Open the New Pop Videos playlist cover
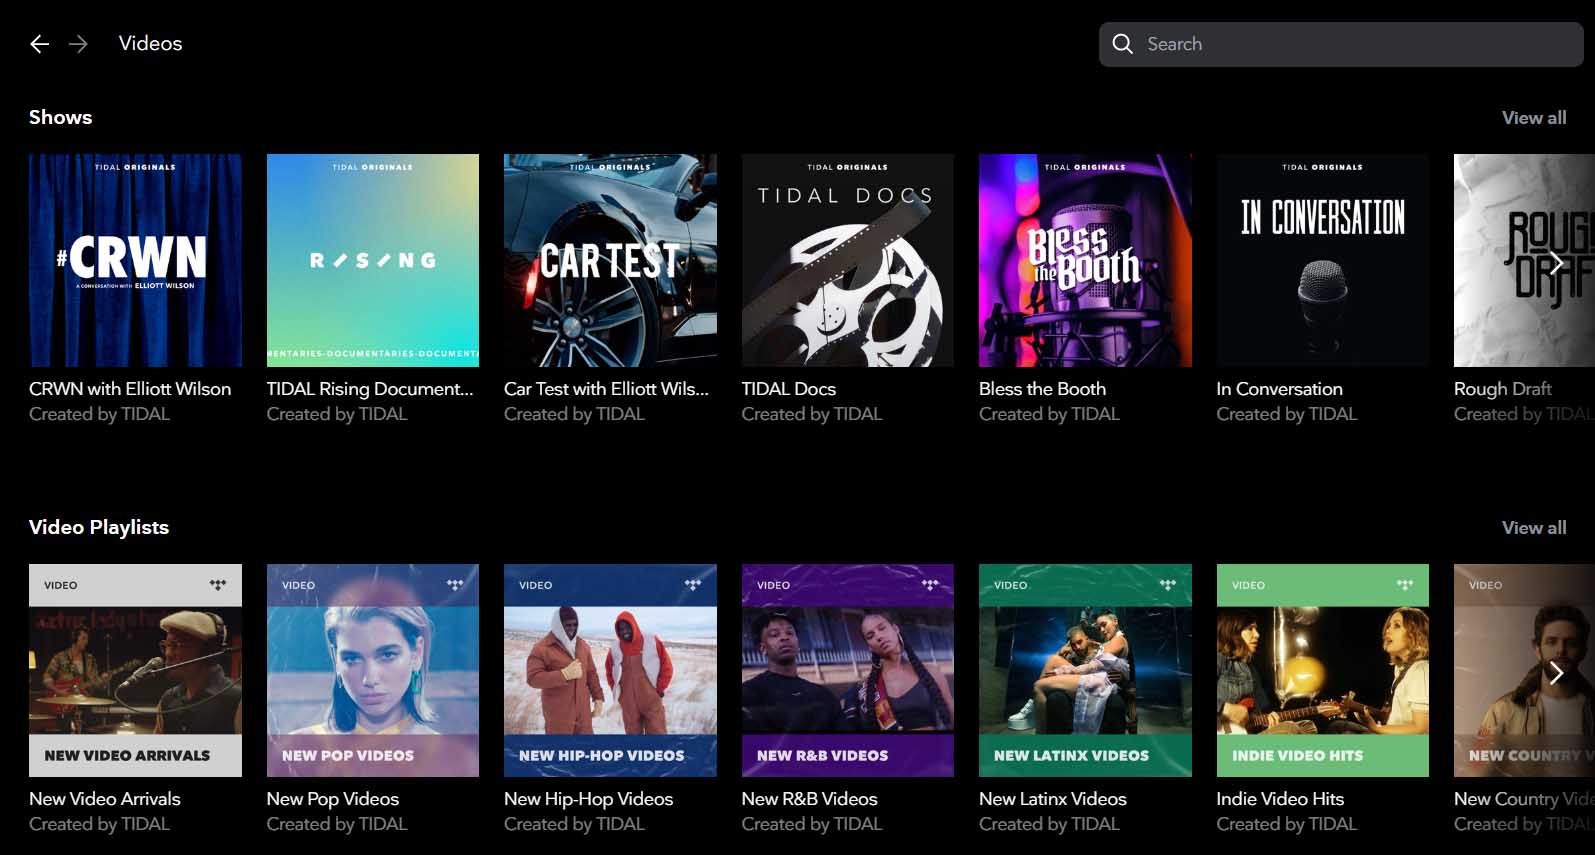 [373, 670]
